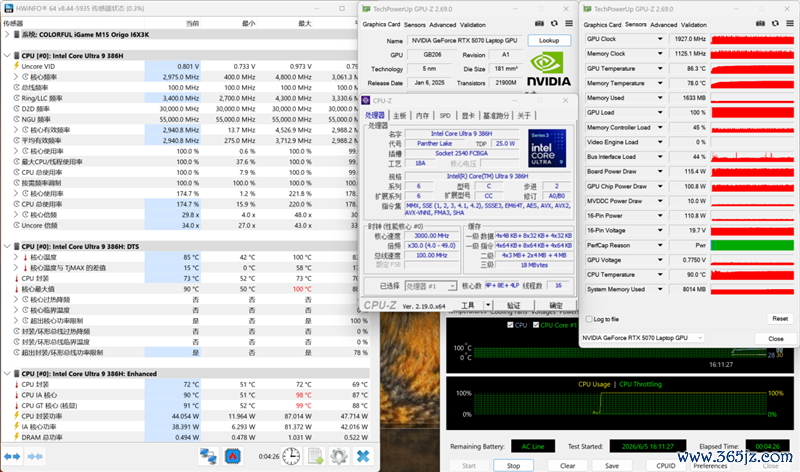Open Validation tab in GPU-Z Graphics Card window
This screenshot has width=800, height=472.
point(472,24)
